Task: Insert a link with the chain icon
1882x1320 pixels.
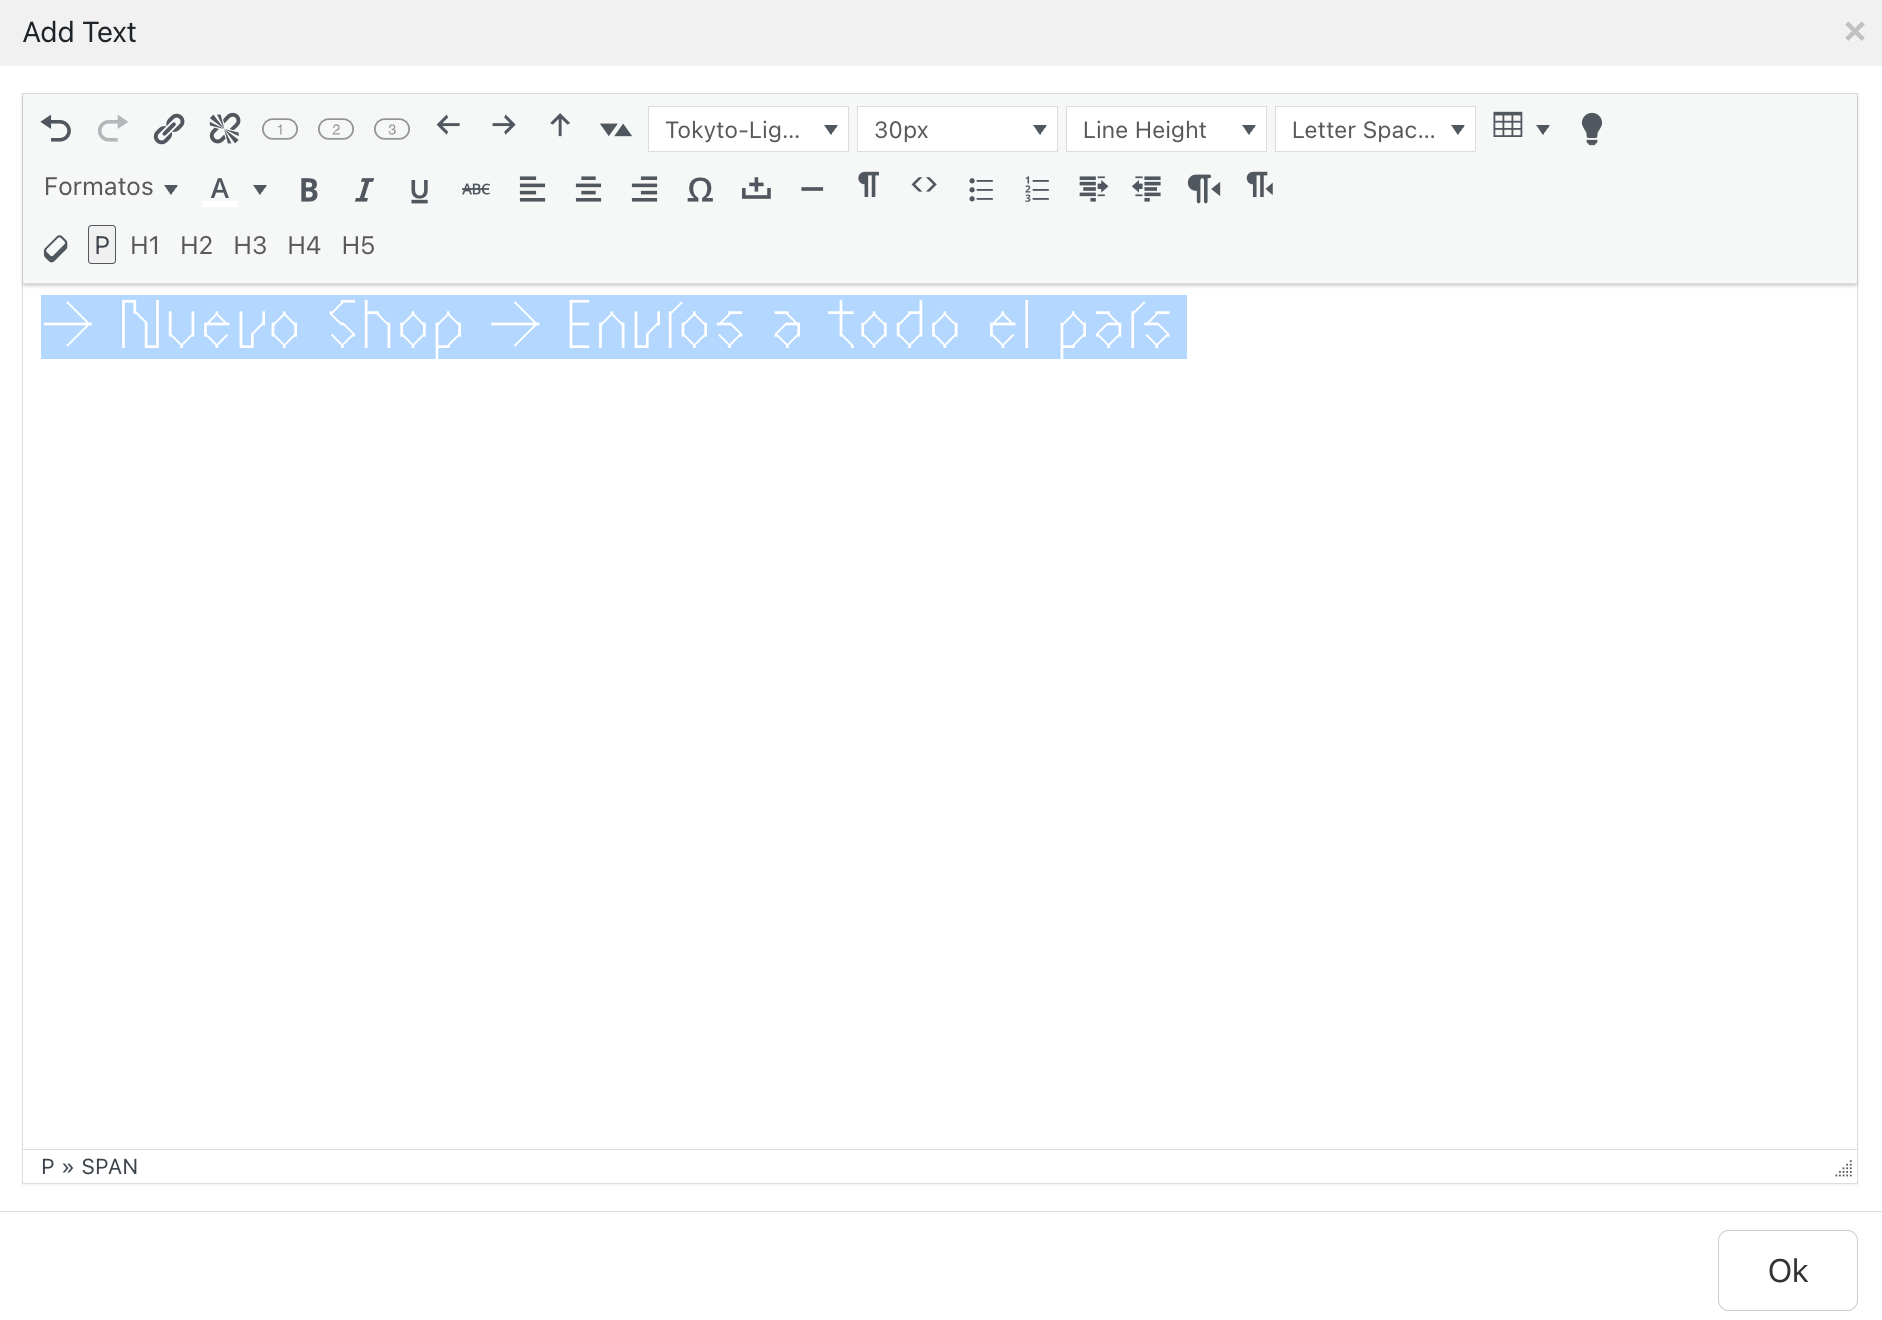Action: pyautogui.click(x=168, y=129)
